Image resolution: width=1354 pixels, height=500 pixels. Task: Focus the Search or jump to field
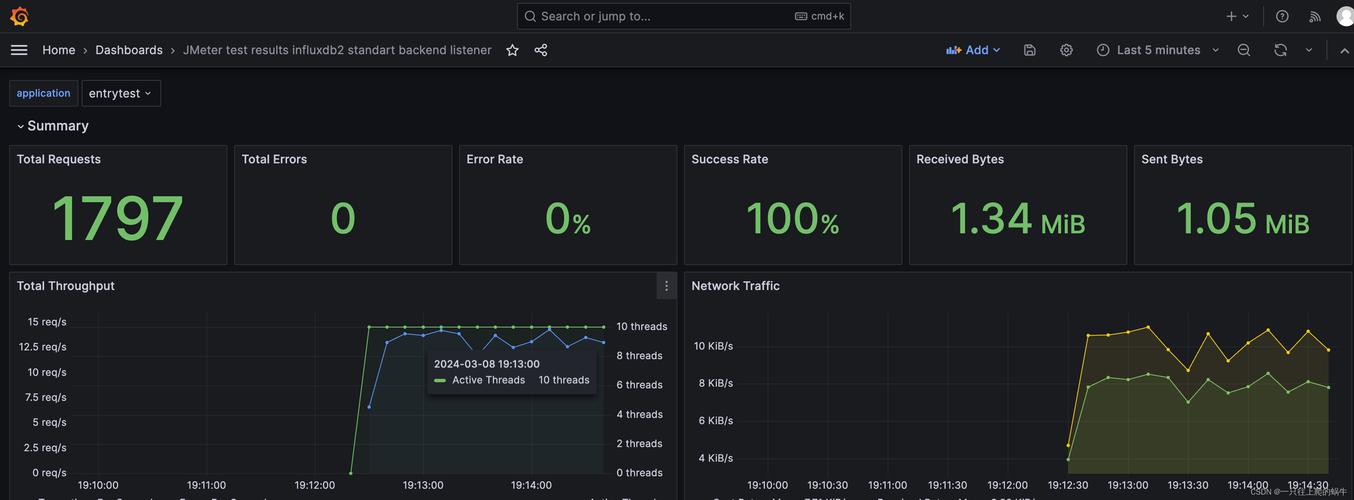(x=684, y=16)
